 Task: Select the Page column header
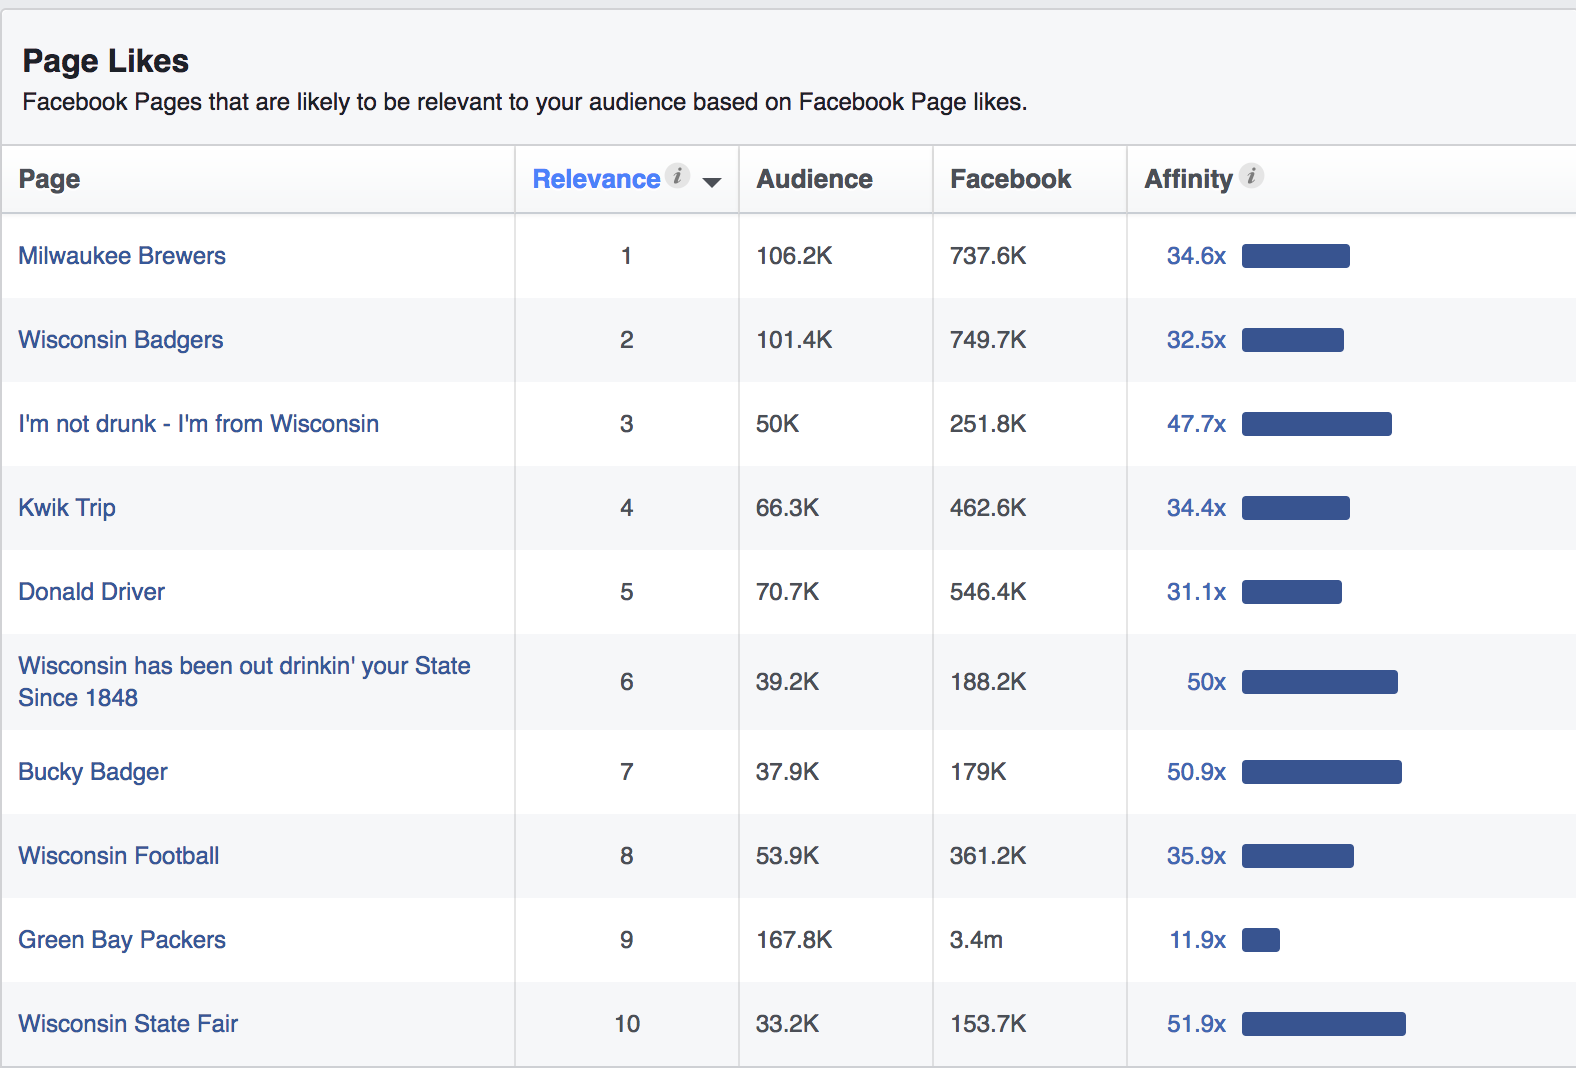tap(50, 179)
